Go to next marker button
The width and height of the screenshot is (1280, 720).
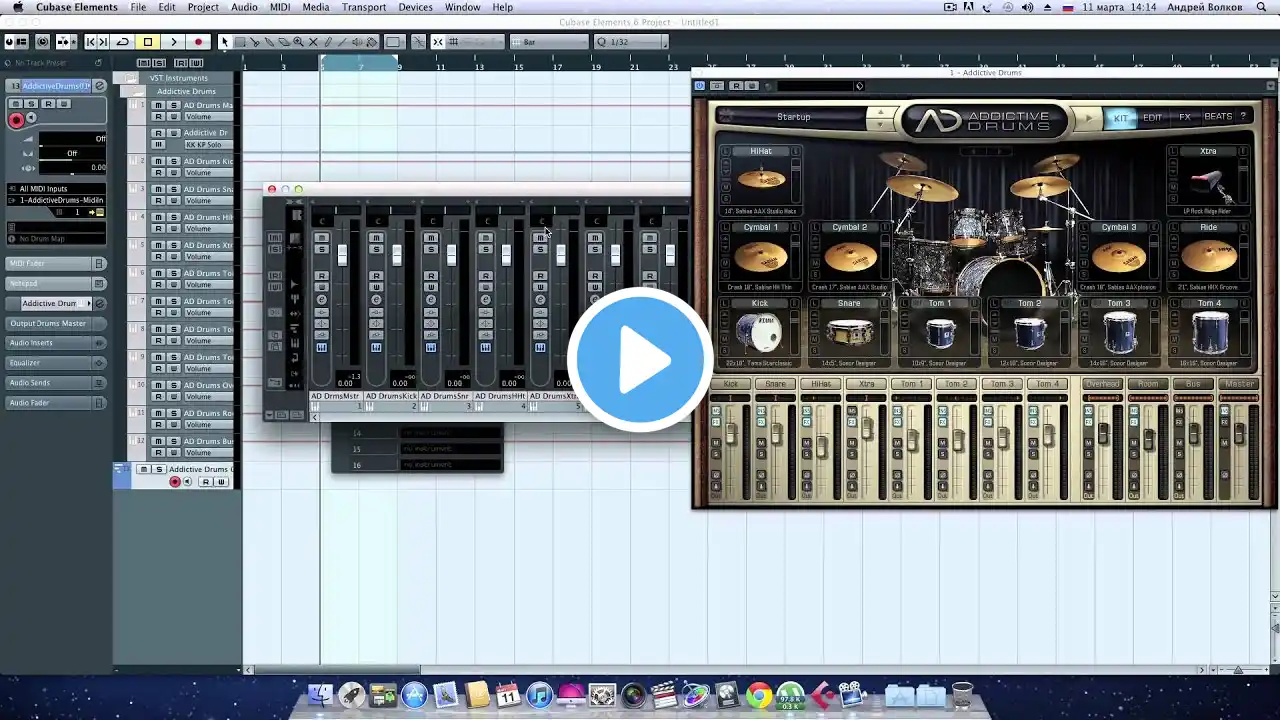[104, 42]
